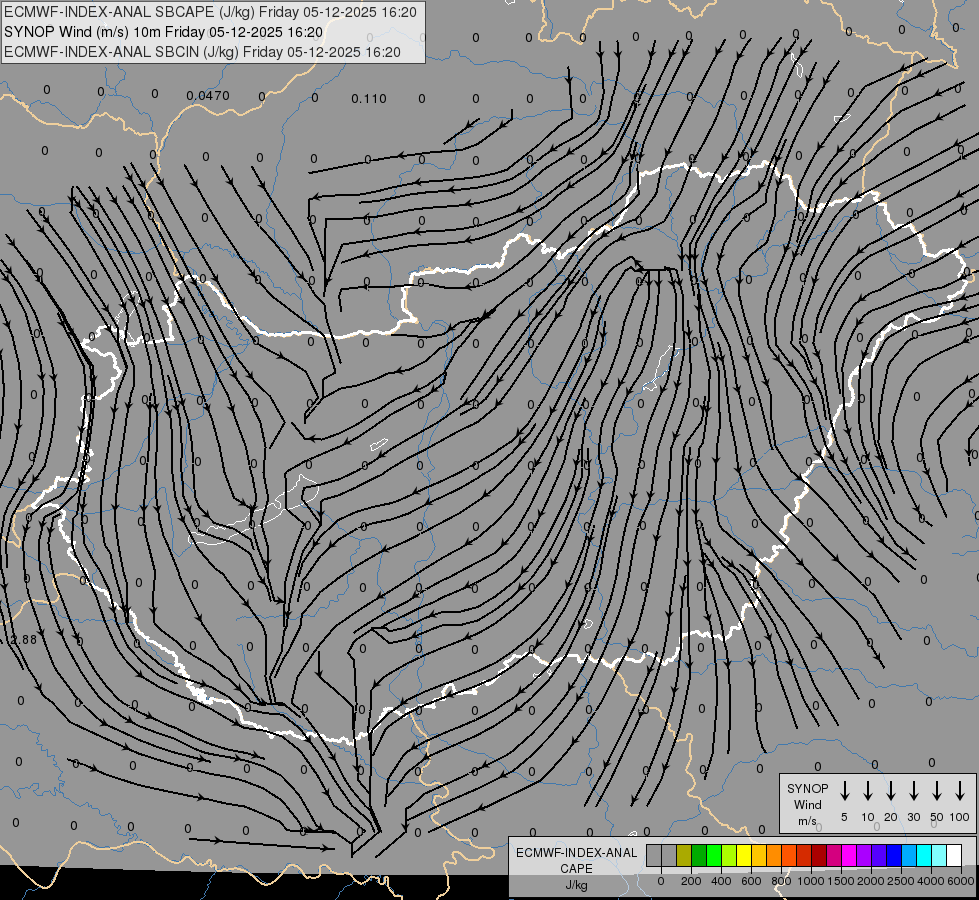Click the 400 tick label on the color scale
Image resolution: width=979 pixels, height=900 pixels.
(721, 881)
